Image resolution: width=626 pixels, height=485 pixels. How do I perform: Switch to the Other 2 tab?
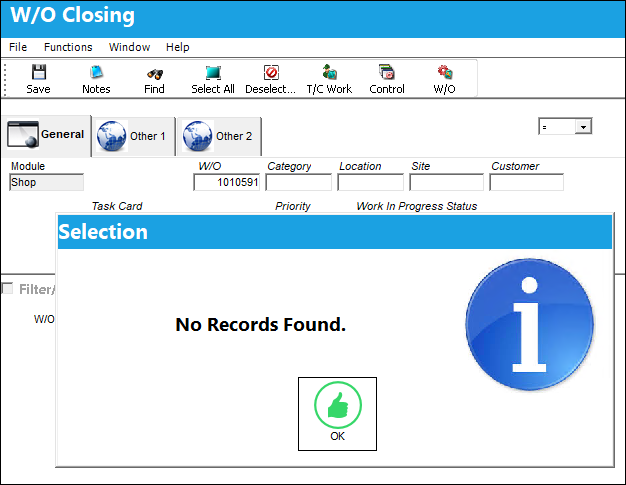pos(219,137)
